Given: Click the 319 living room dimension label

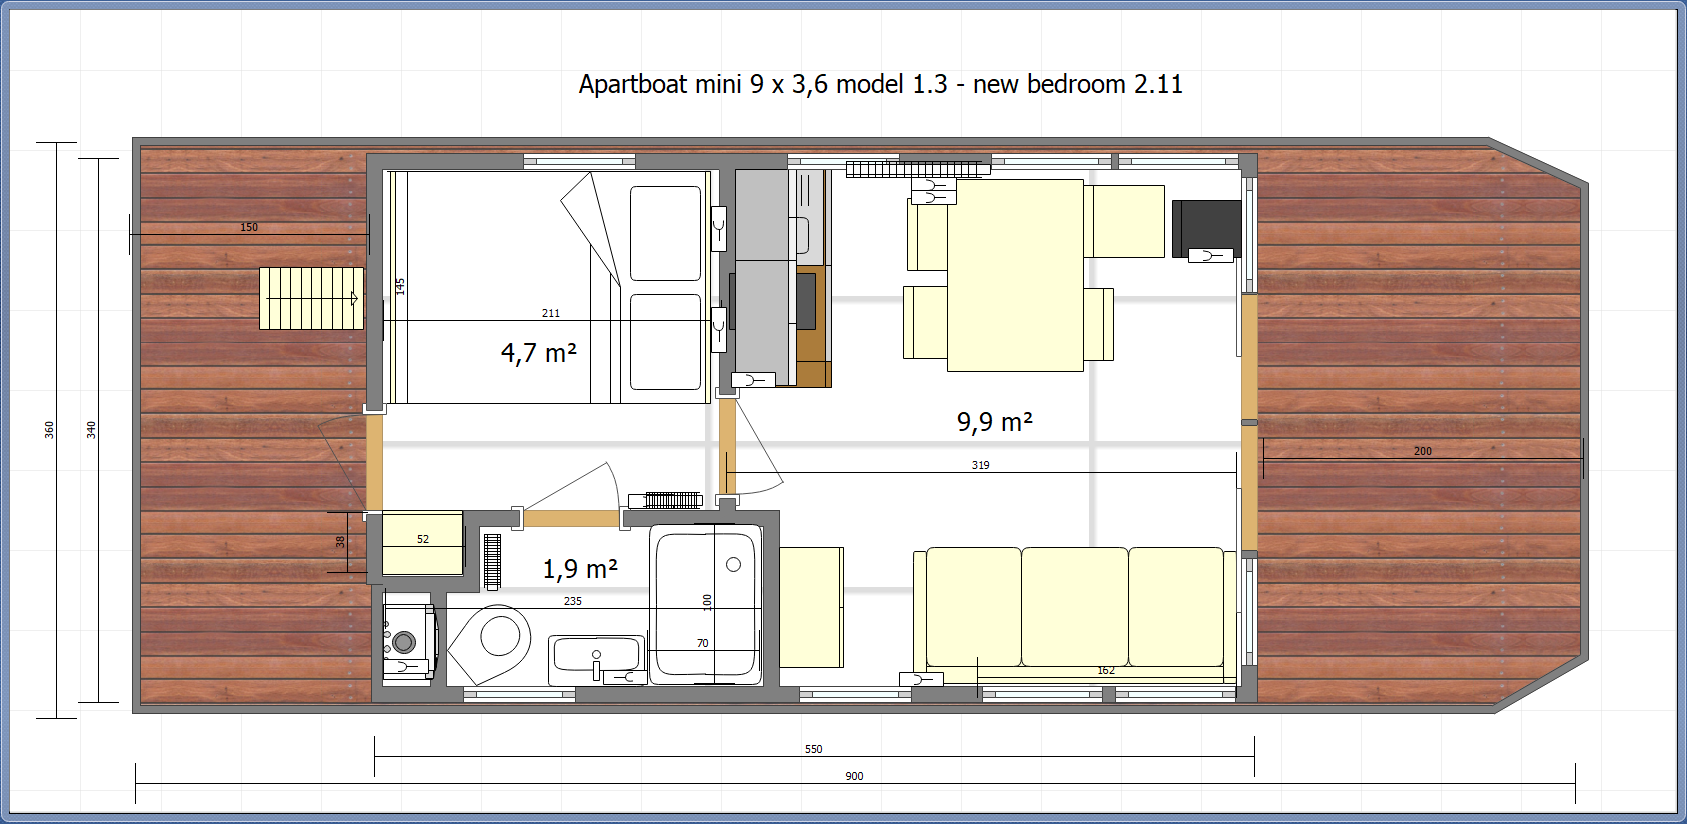Looking at the screenshot, I should (x=980, y=465).
